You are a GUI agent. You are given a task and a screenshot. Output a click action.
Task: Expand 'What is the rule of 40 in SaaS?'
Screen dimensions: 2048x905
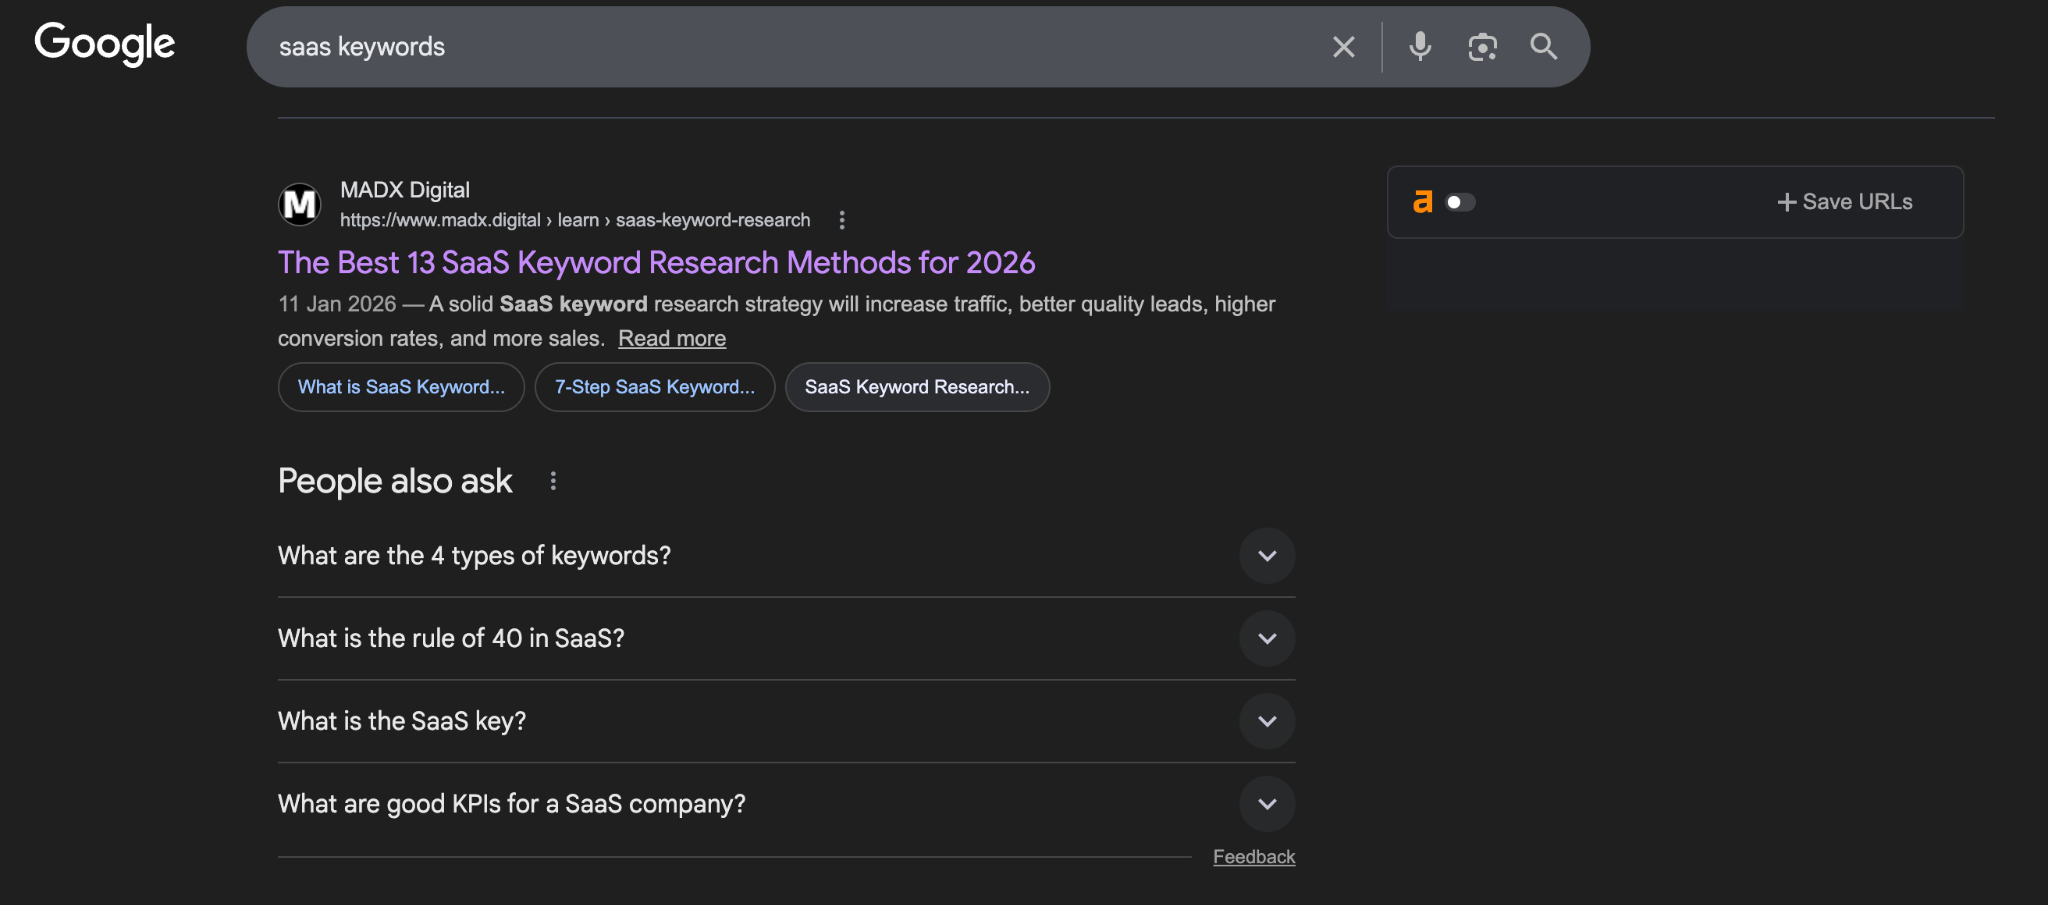tap(1266, 638)
